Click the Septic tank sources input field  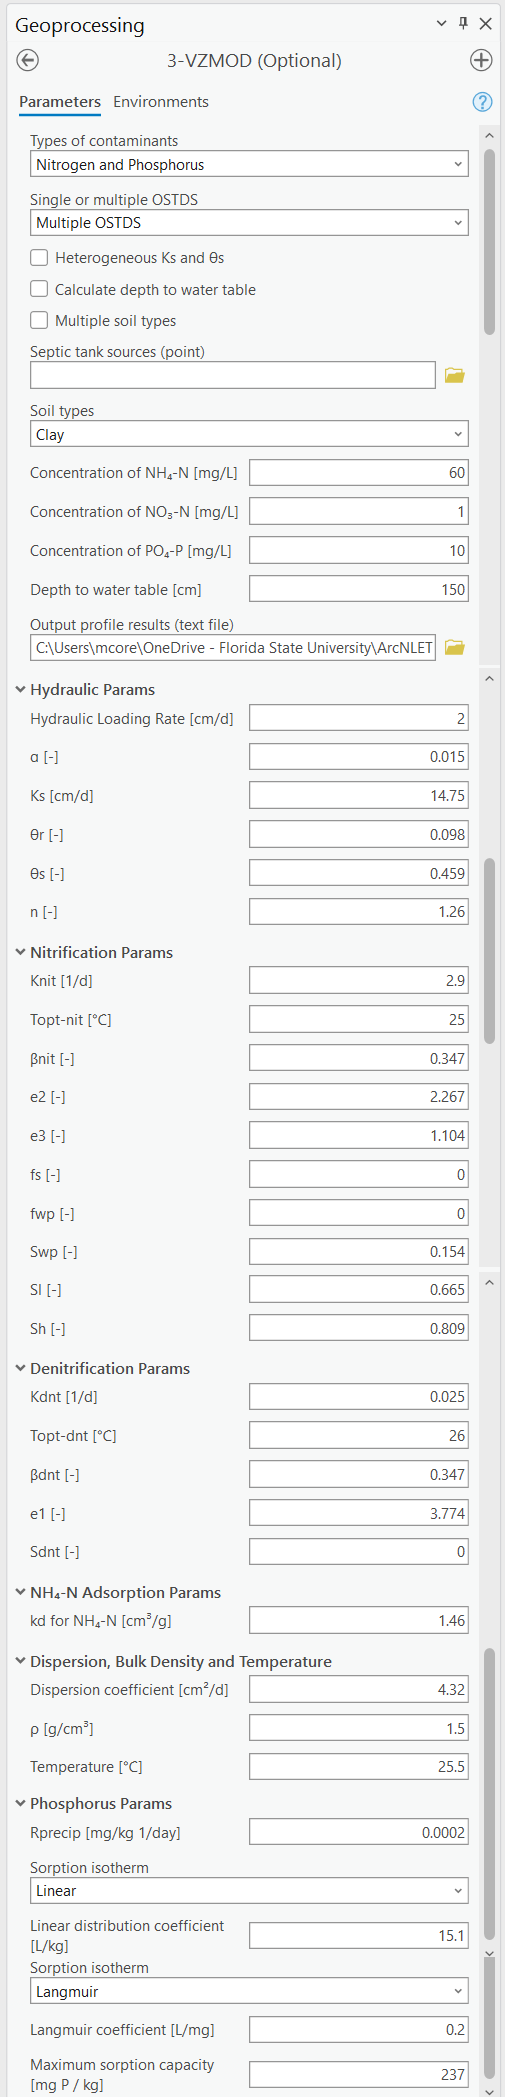pyautogui.click(x=233, y=376)
